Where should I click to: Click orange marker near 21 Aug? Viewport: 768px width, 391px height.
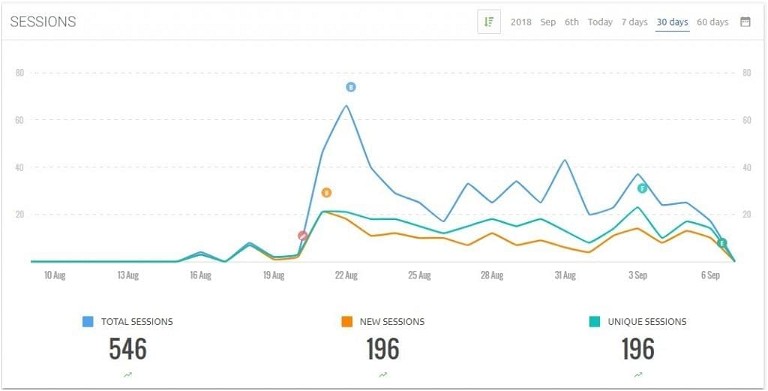point(327,193)
